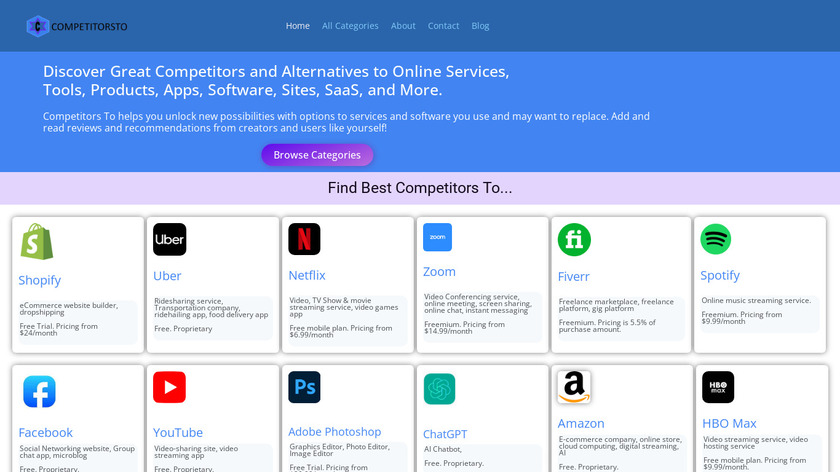Open the ChatGPT logo icon
Screen dimensions: 840x472
439,388
